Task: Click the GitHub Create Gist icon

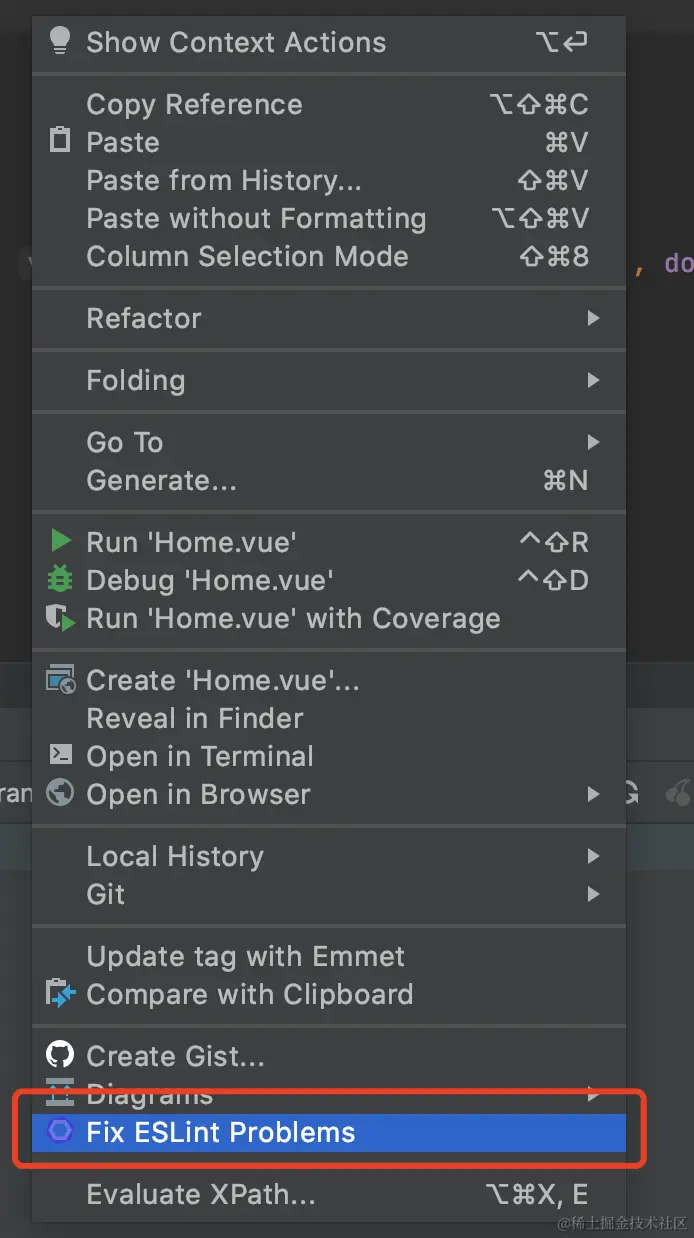Action: coord(61,1055)
